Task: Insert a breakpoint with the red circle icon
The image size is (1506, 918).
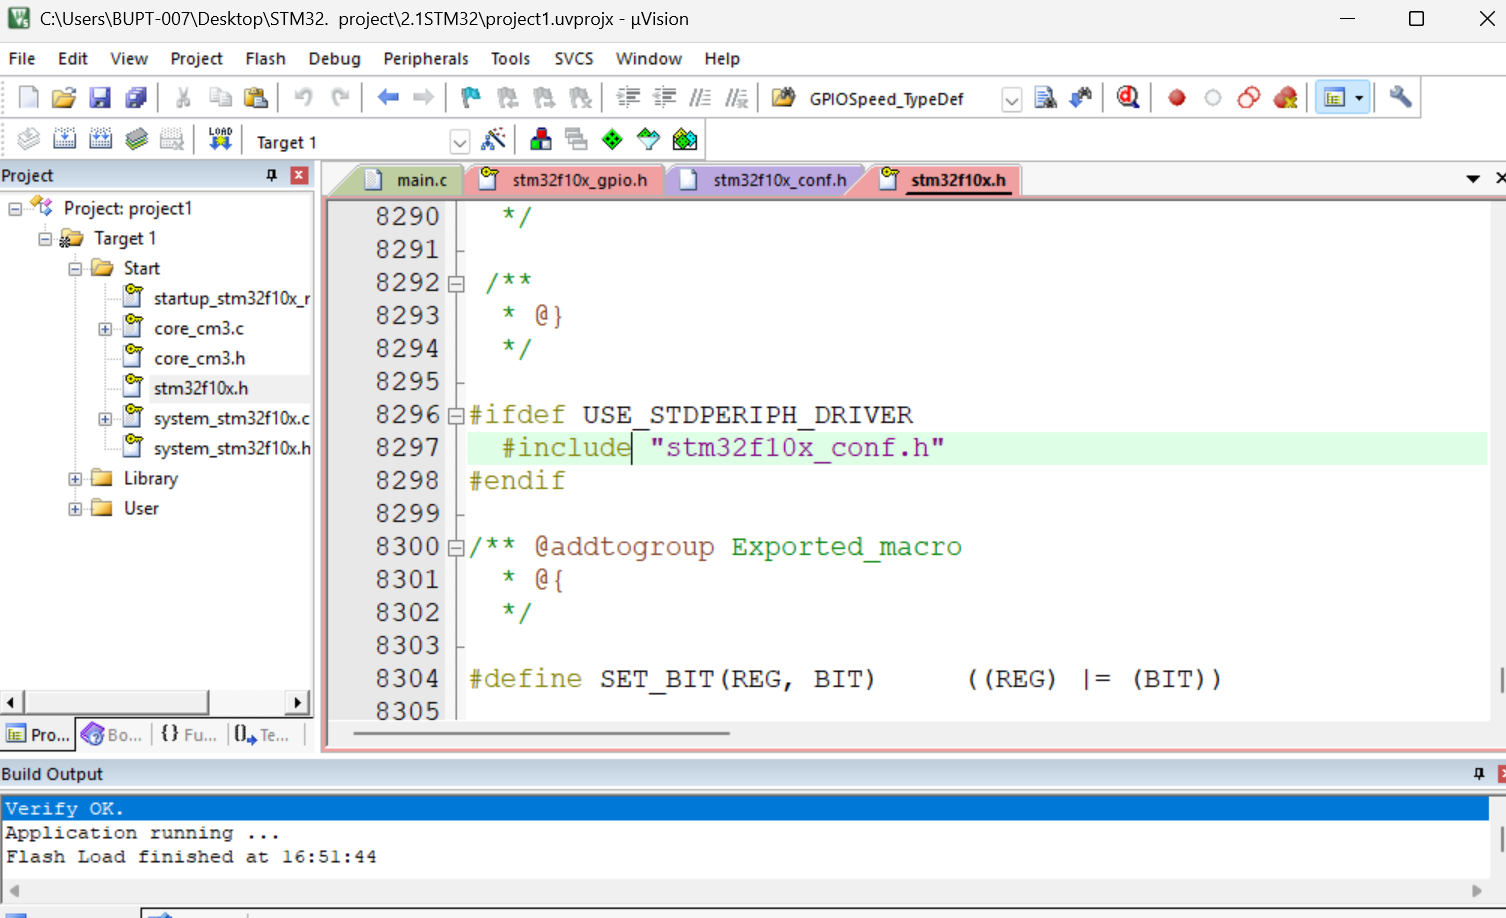Action: click(1177, 97)
